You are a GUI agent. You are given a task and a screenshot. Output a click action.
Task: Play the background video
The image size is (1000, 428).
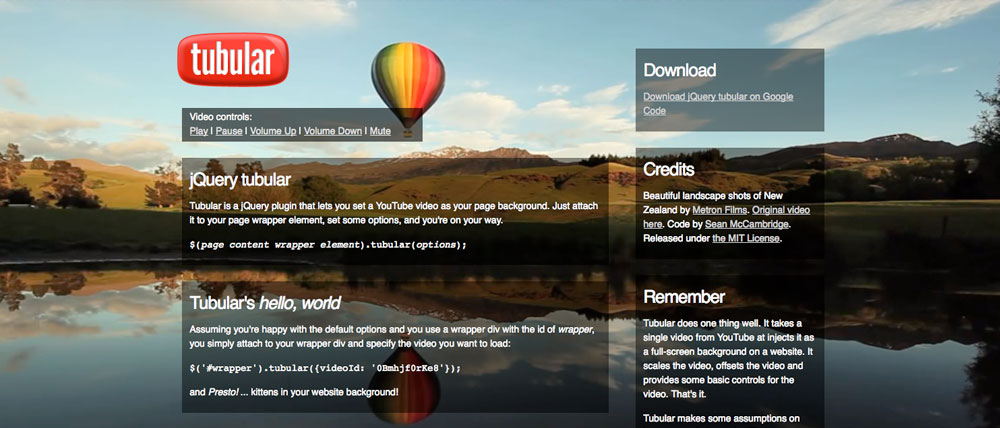click(x=198, y=131)
